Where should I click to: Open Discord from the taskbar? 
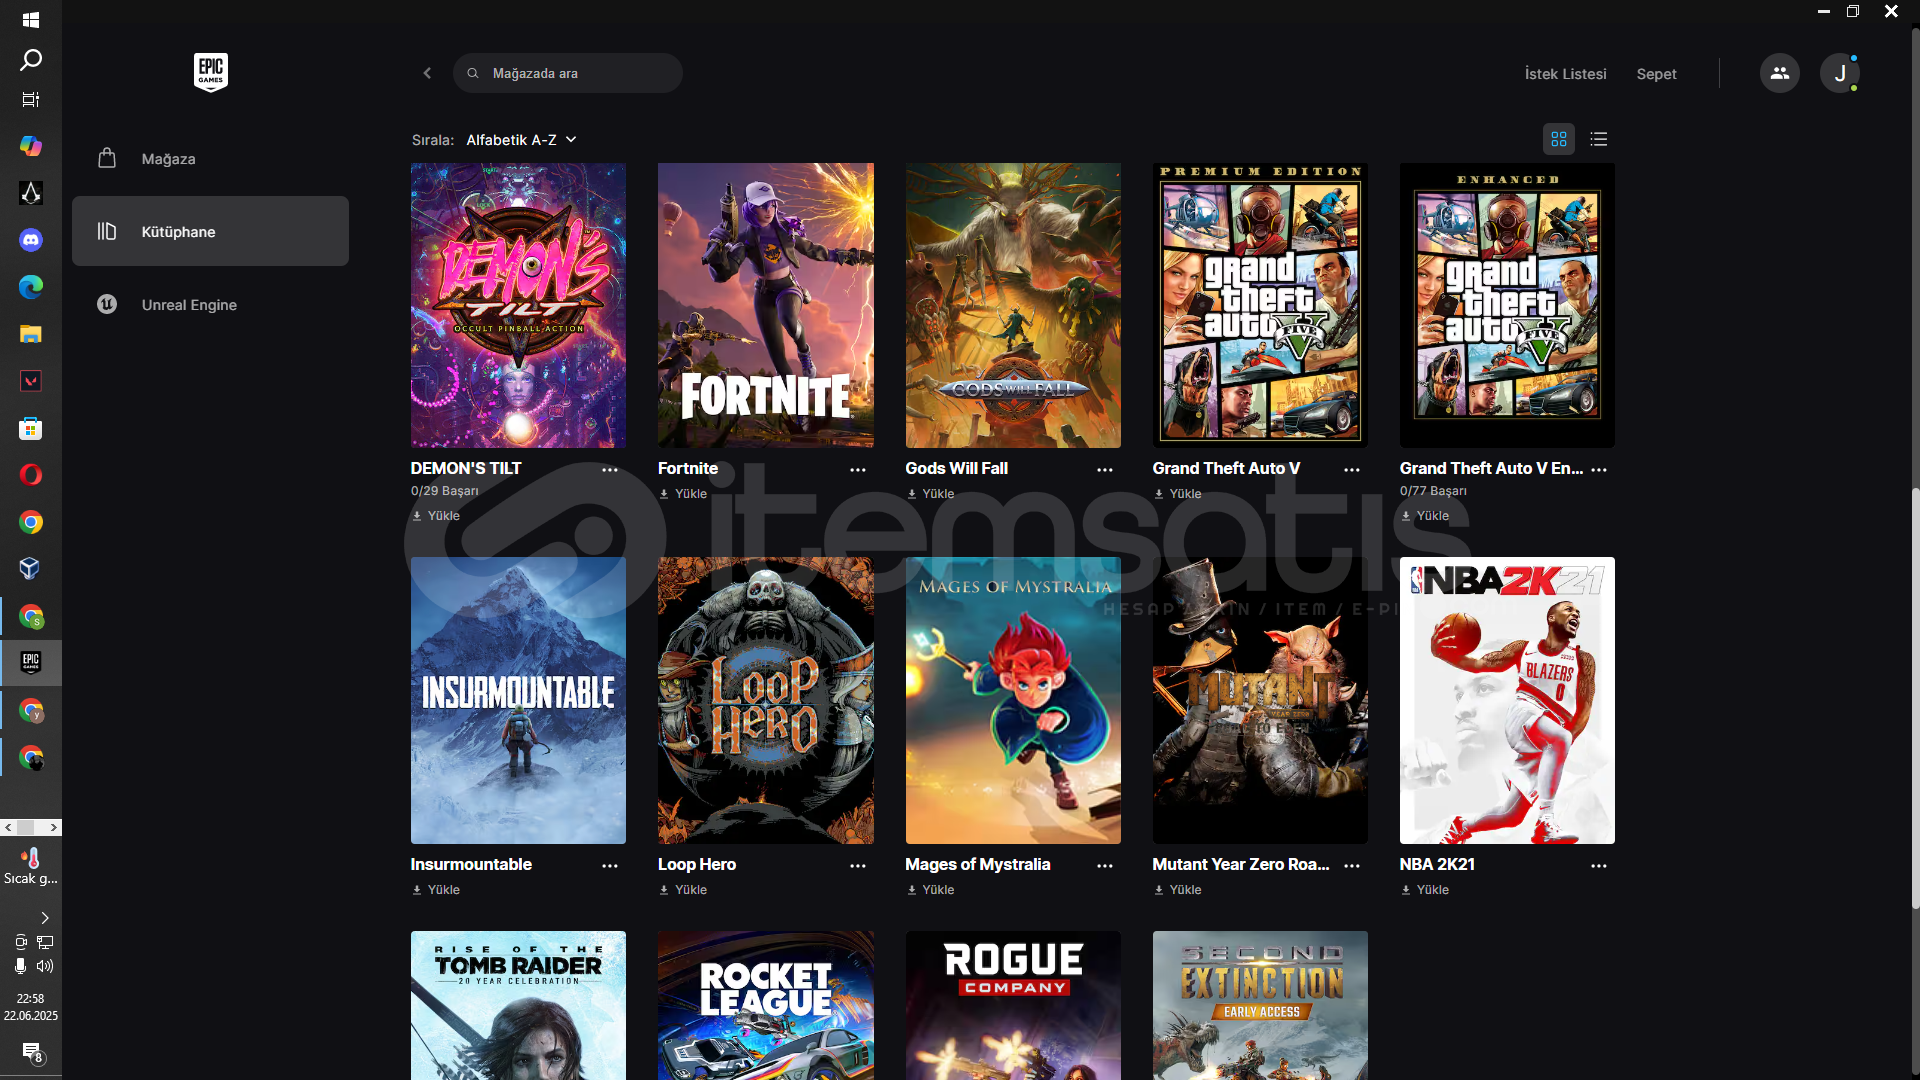(x=31, y=240)
